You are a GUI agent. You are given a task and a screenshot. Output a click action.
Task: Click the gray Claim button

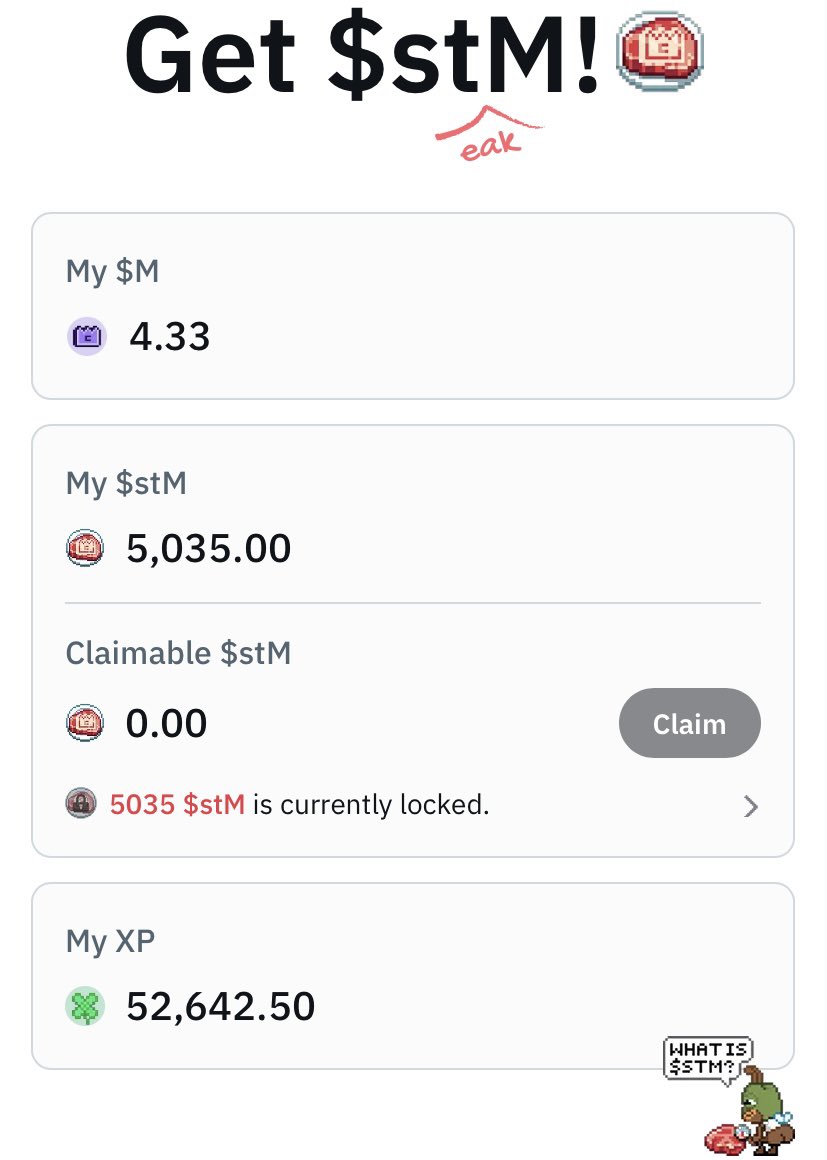pyautogui.click(x=689, y=723)
